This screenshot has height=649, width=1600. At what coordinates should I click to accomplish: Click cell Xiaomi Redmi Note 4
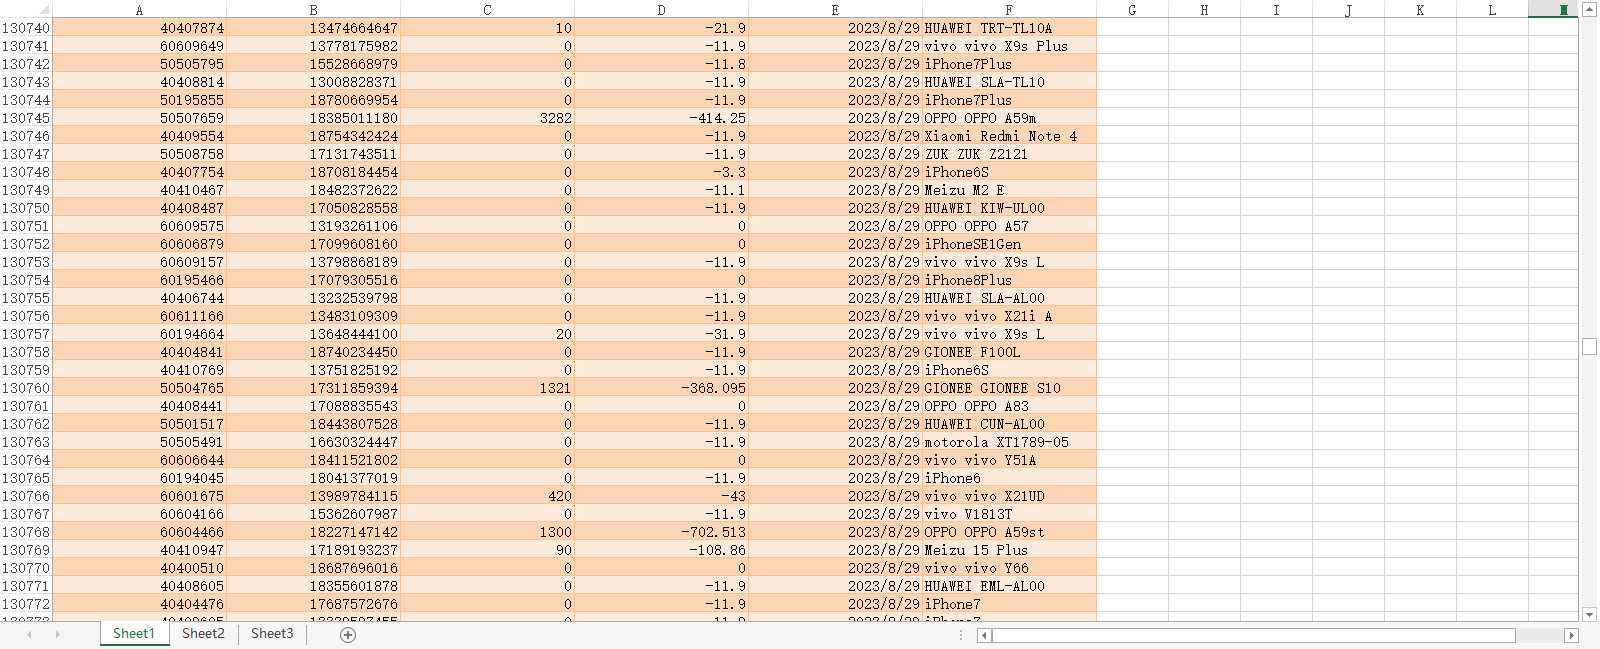pyautogui.click(x=1009, y=136)
